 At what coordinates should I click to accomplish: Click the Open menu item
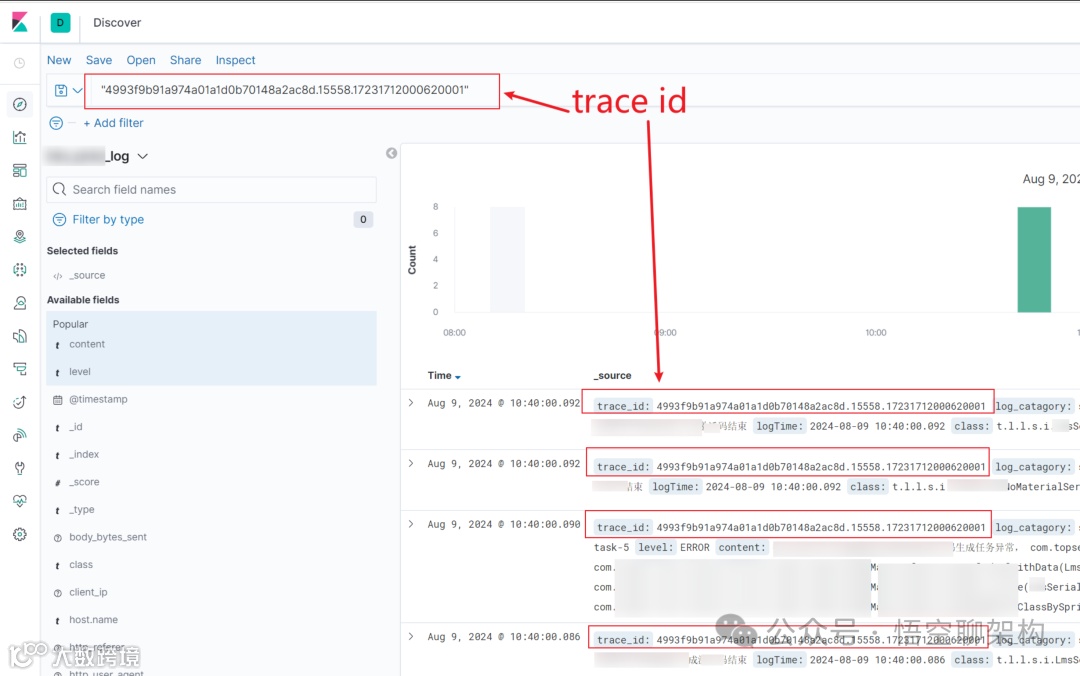(x=141, y=60)
